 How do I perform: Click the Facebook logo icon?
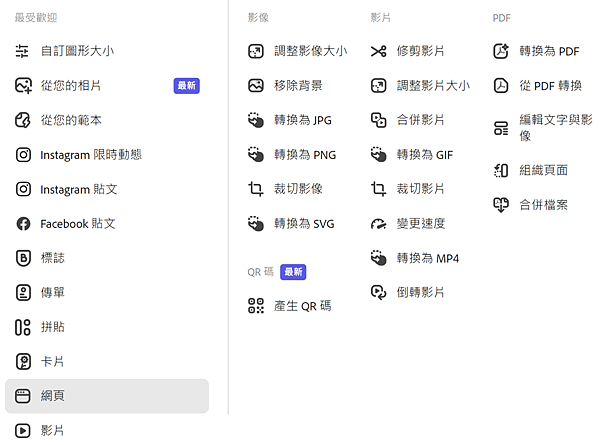click(23, 224)
